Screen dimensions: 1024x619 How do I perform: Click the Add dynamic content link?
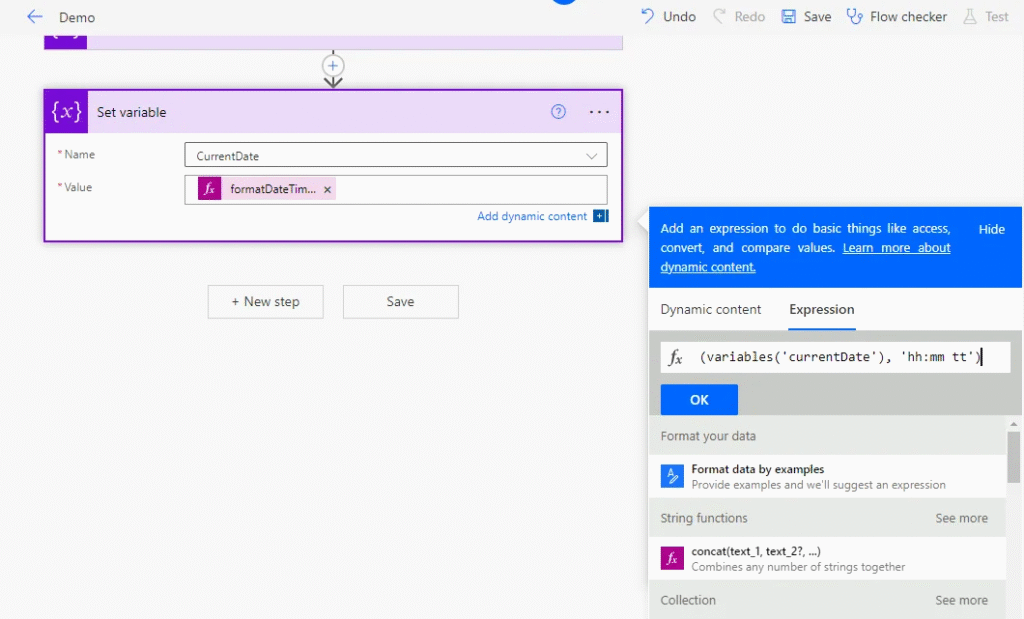(x=532, y=216)
